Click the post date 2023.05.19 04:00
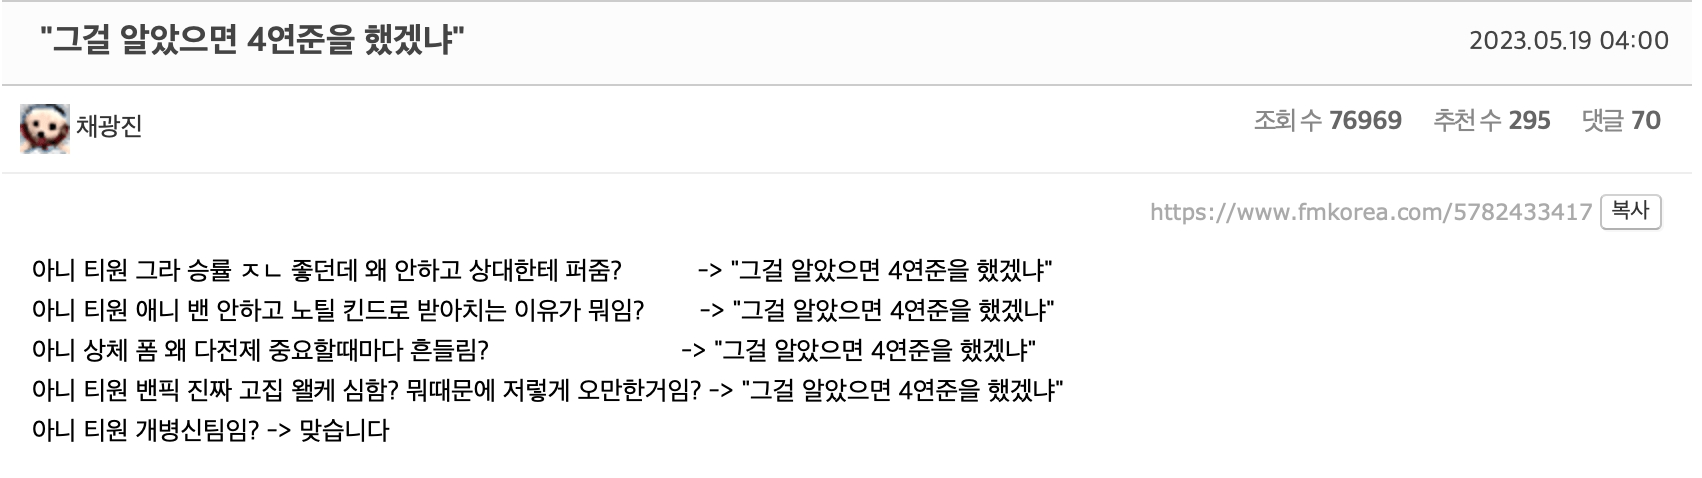Viewport: 1702px width, 478px height. pos(1568,41)
